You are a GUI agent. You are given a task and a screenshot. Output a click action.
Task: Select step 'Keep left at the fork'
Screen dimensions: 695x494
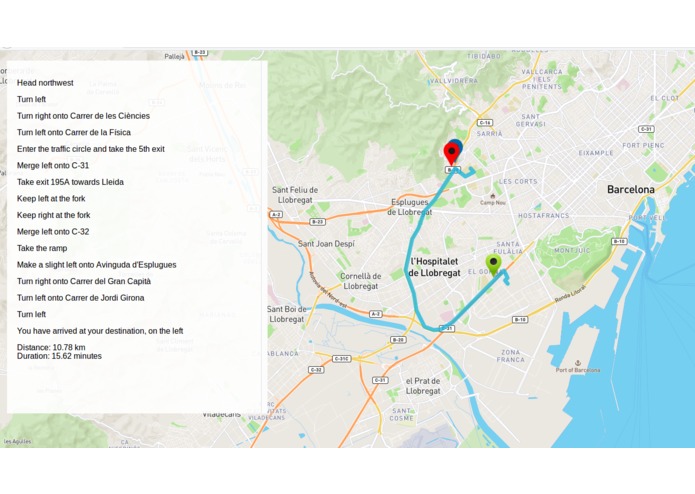coord(51,198)
